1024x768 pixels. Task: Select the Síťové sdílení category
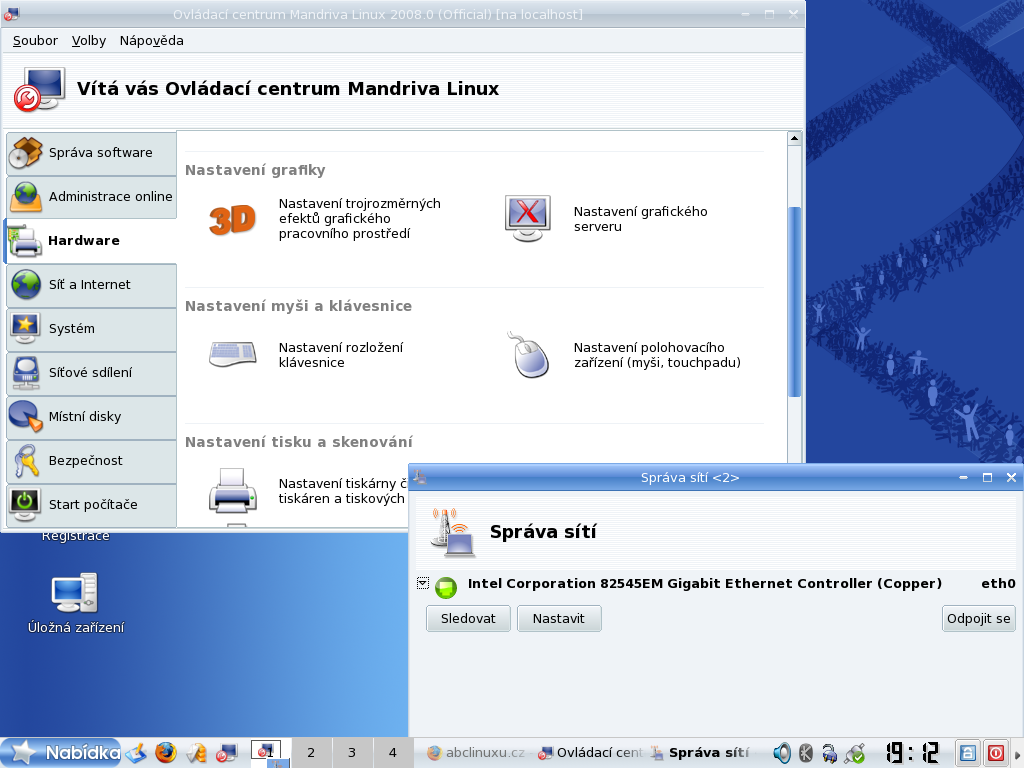(x=91, y=373)
